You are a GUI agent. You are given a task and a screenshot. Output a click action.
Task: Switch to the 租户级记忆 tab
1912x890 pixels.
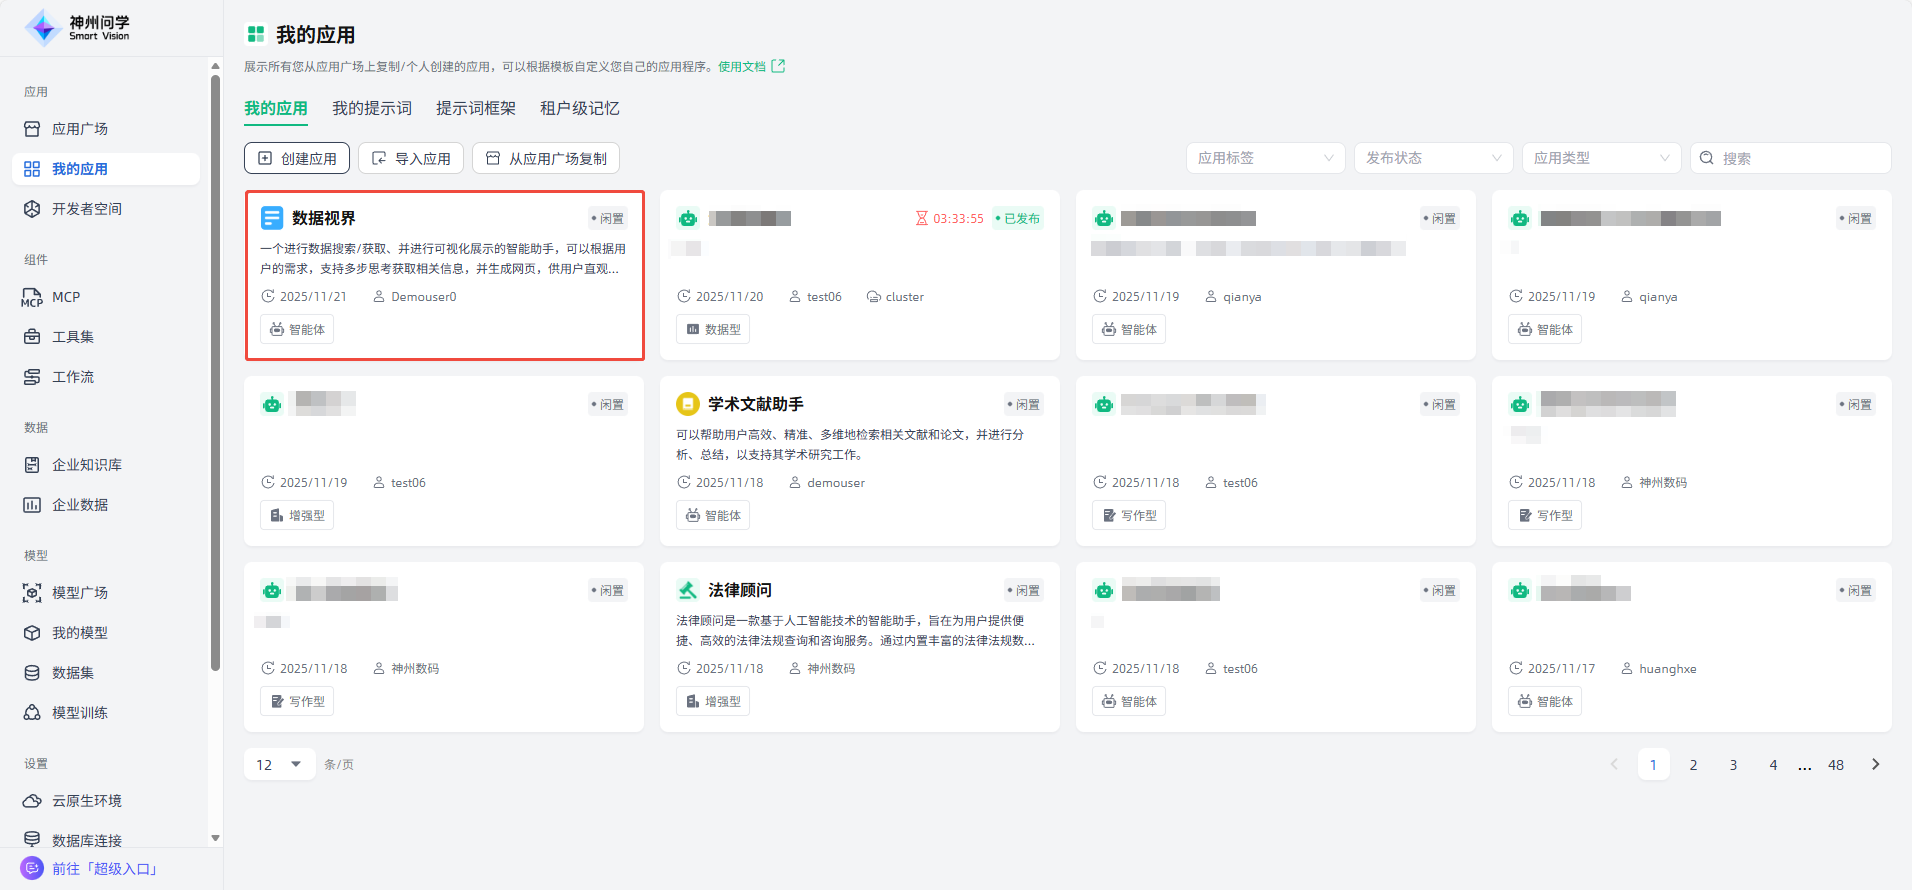pyautogui.click(x=580, y=108)
